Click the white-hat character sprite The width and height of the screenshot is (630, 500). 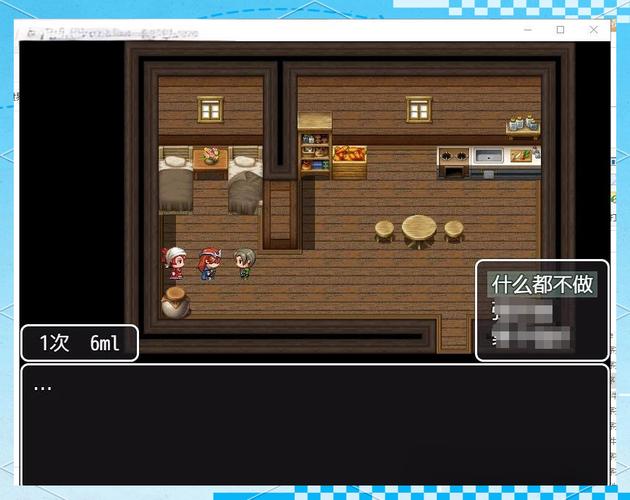[x=175, y=262]
